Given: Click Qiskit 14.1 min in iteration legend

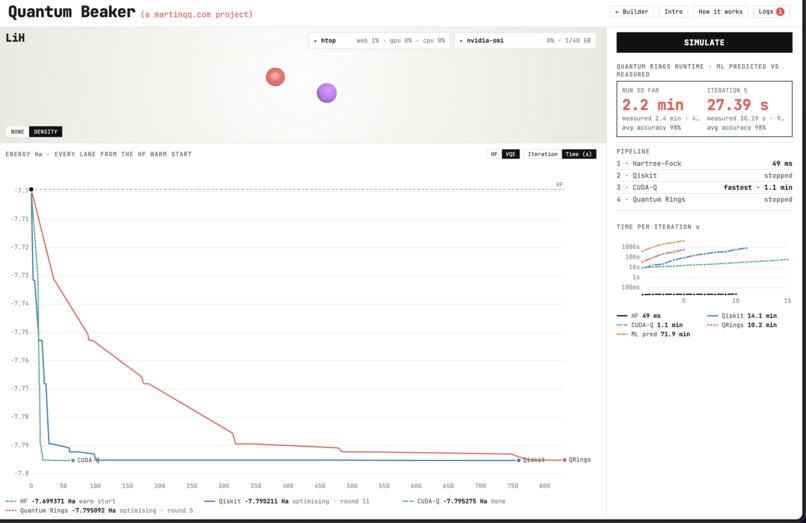Looking at the screenshot, I should coord(742,316).
